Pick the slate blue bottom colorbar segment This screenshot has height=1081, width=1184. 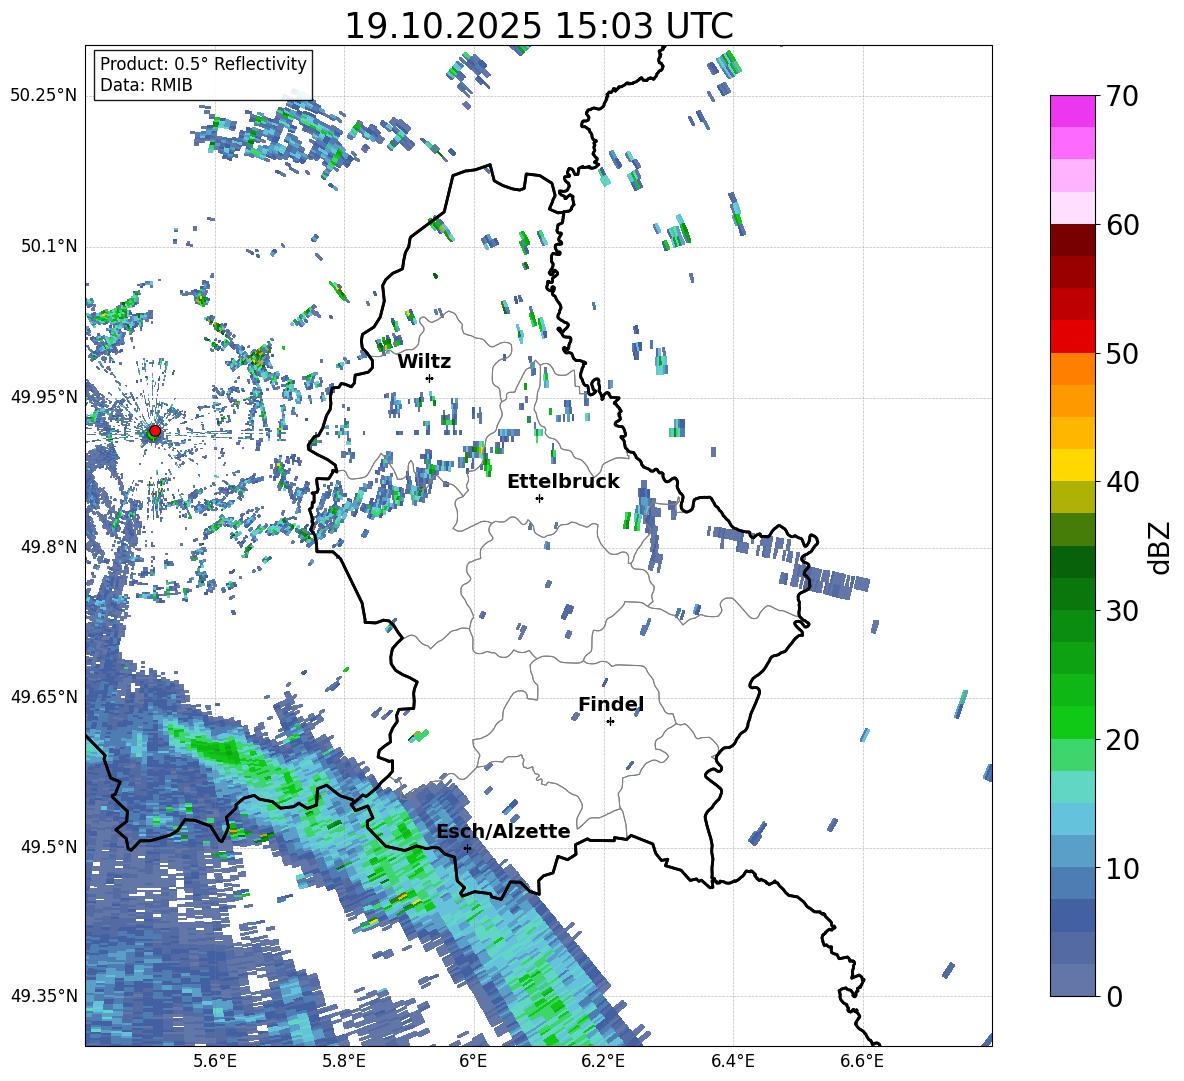(x=1072, y=980)
